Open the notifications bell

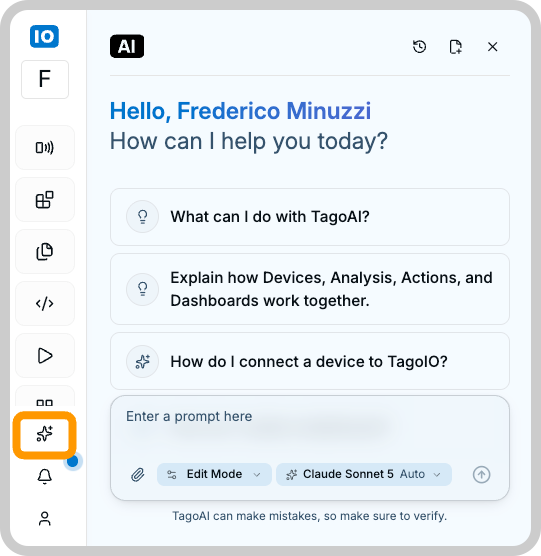(x=45, y=476)
